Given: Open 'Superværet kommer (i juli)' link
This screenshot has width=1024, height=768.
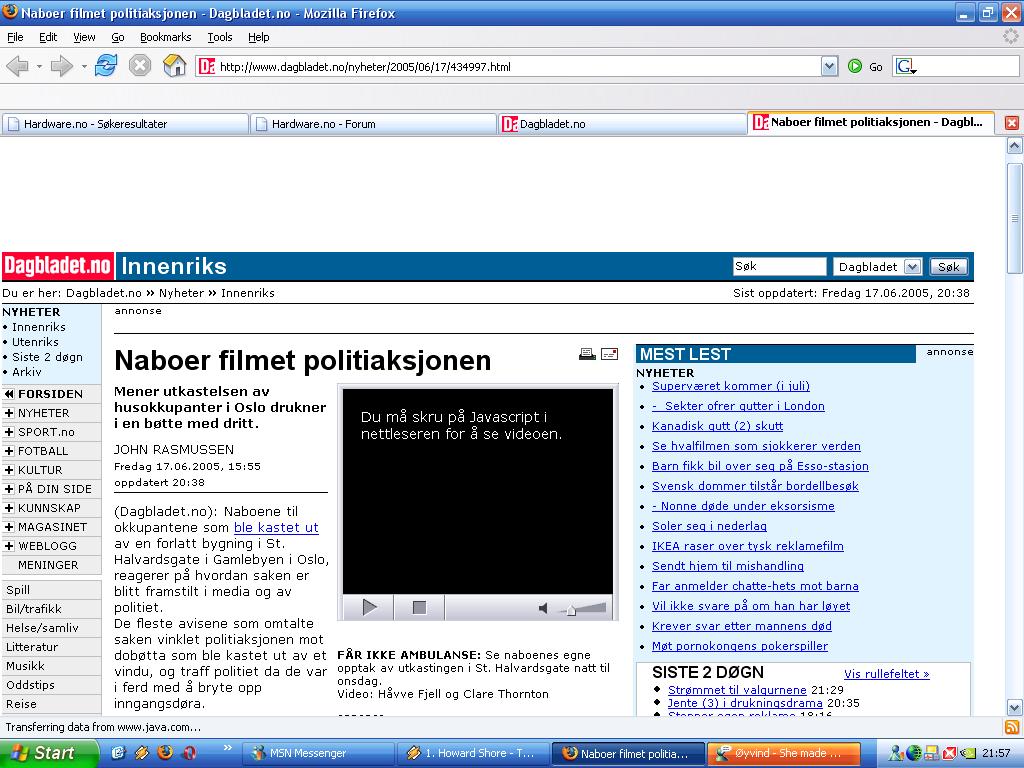Looking at the screenshot, I should coord(731,386).
